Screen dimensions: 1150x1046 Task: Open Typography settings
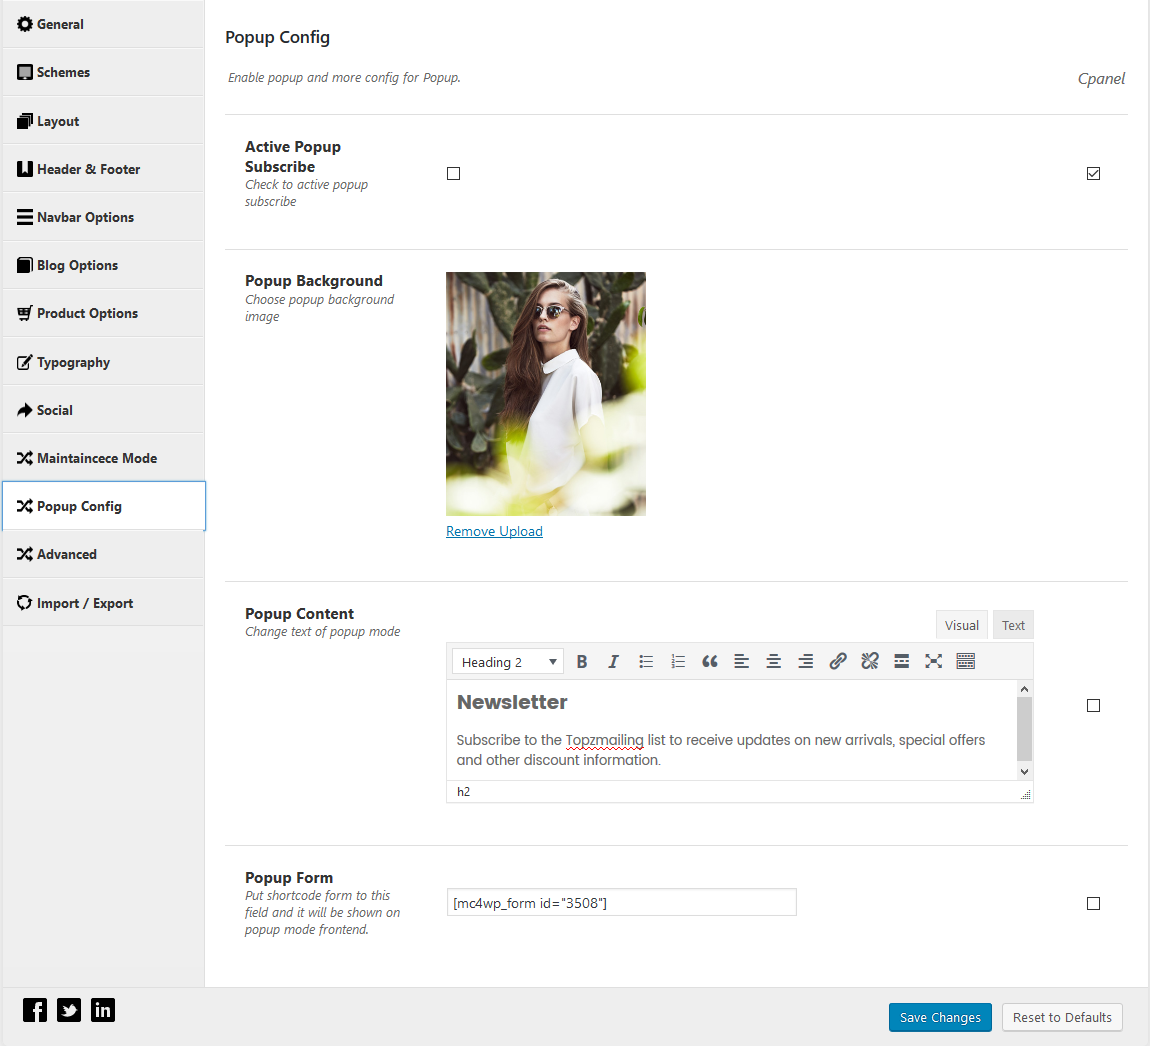103,362
